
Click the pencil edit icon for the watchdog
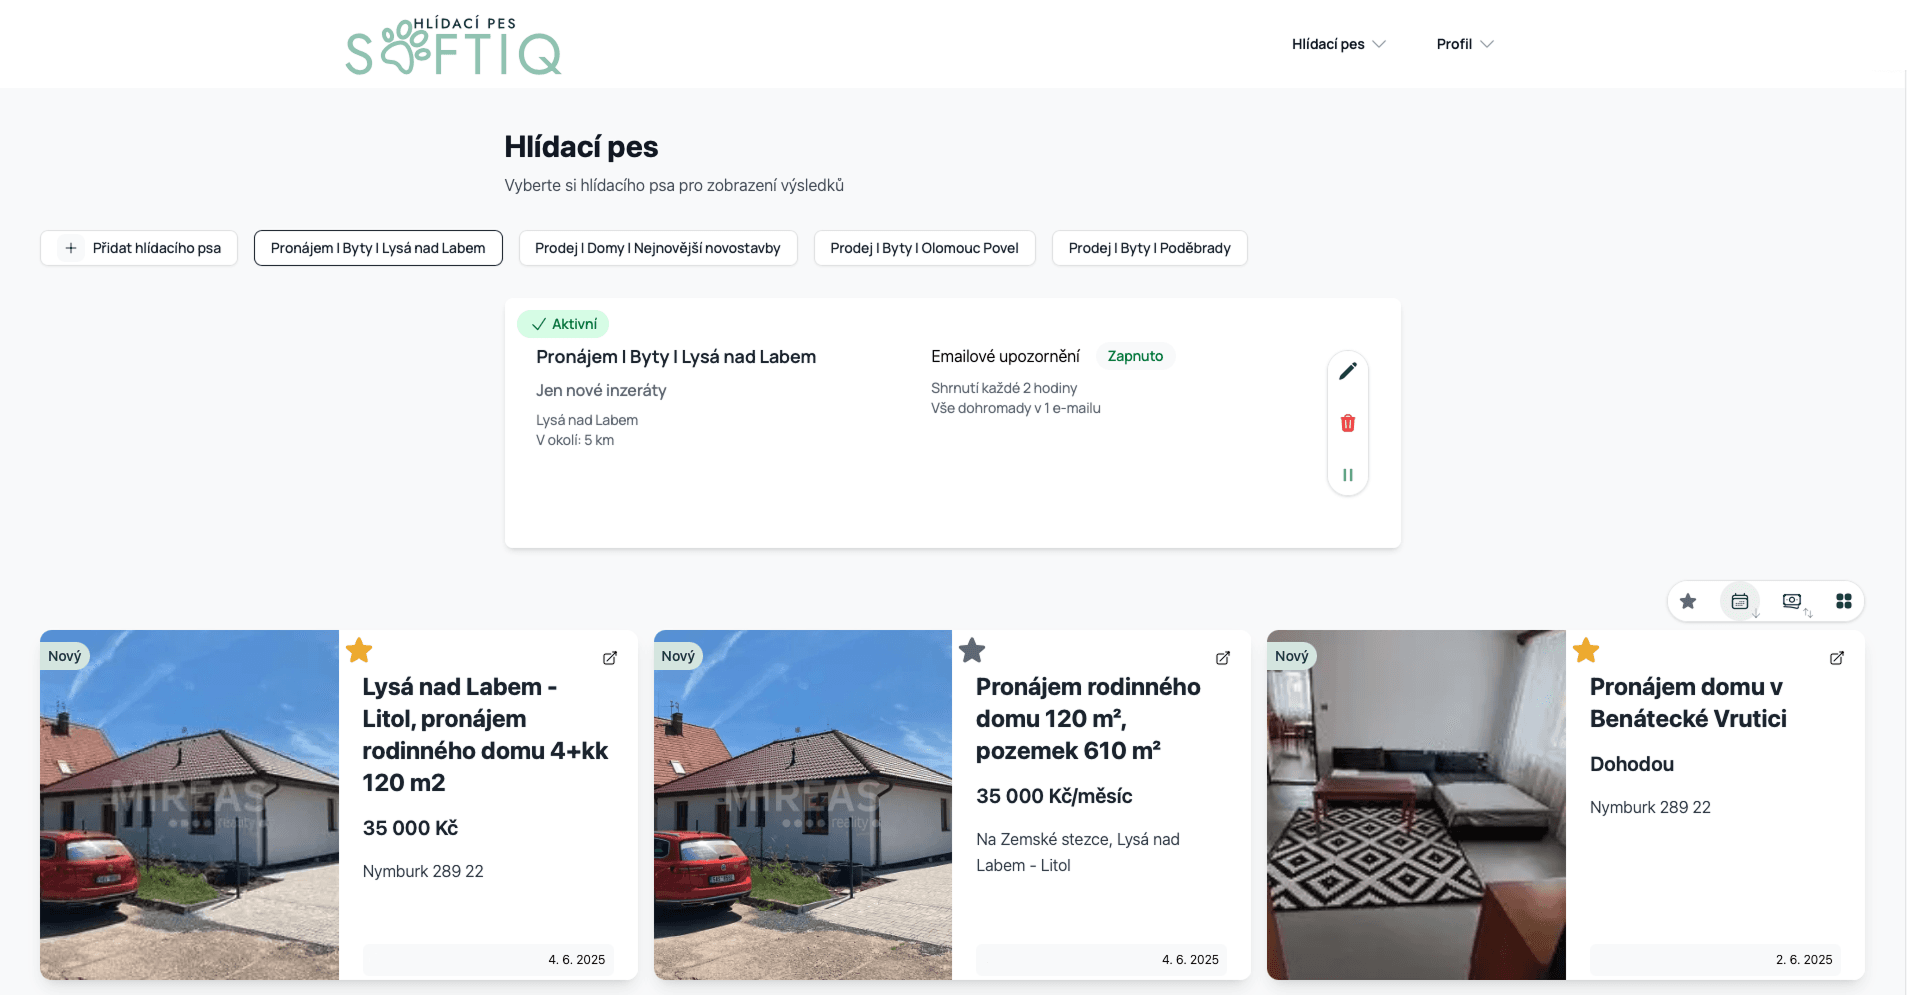point(1347,371)
